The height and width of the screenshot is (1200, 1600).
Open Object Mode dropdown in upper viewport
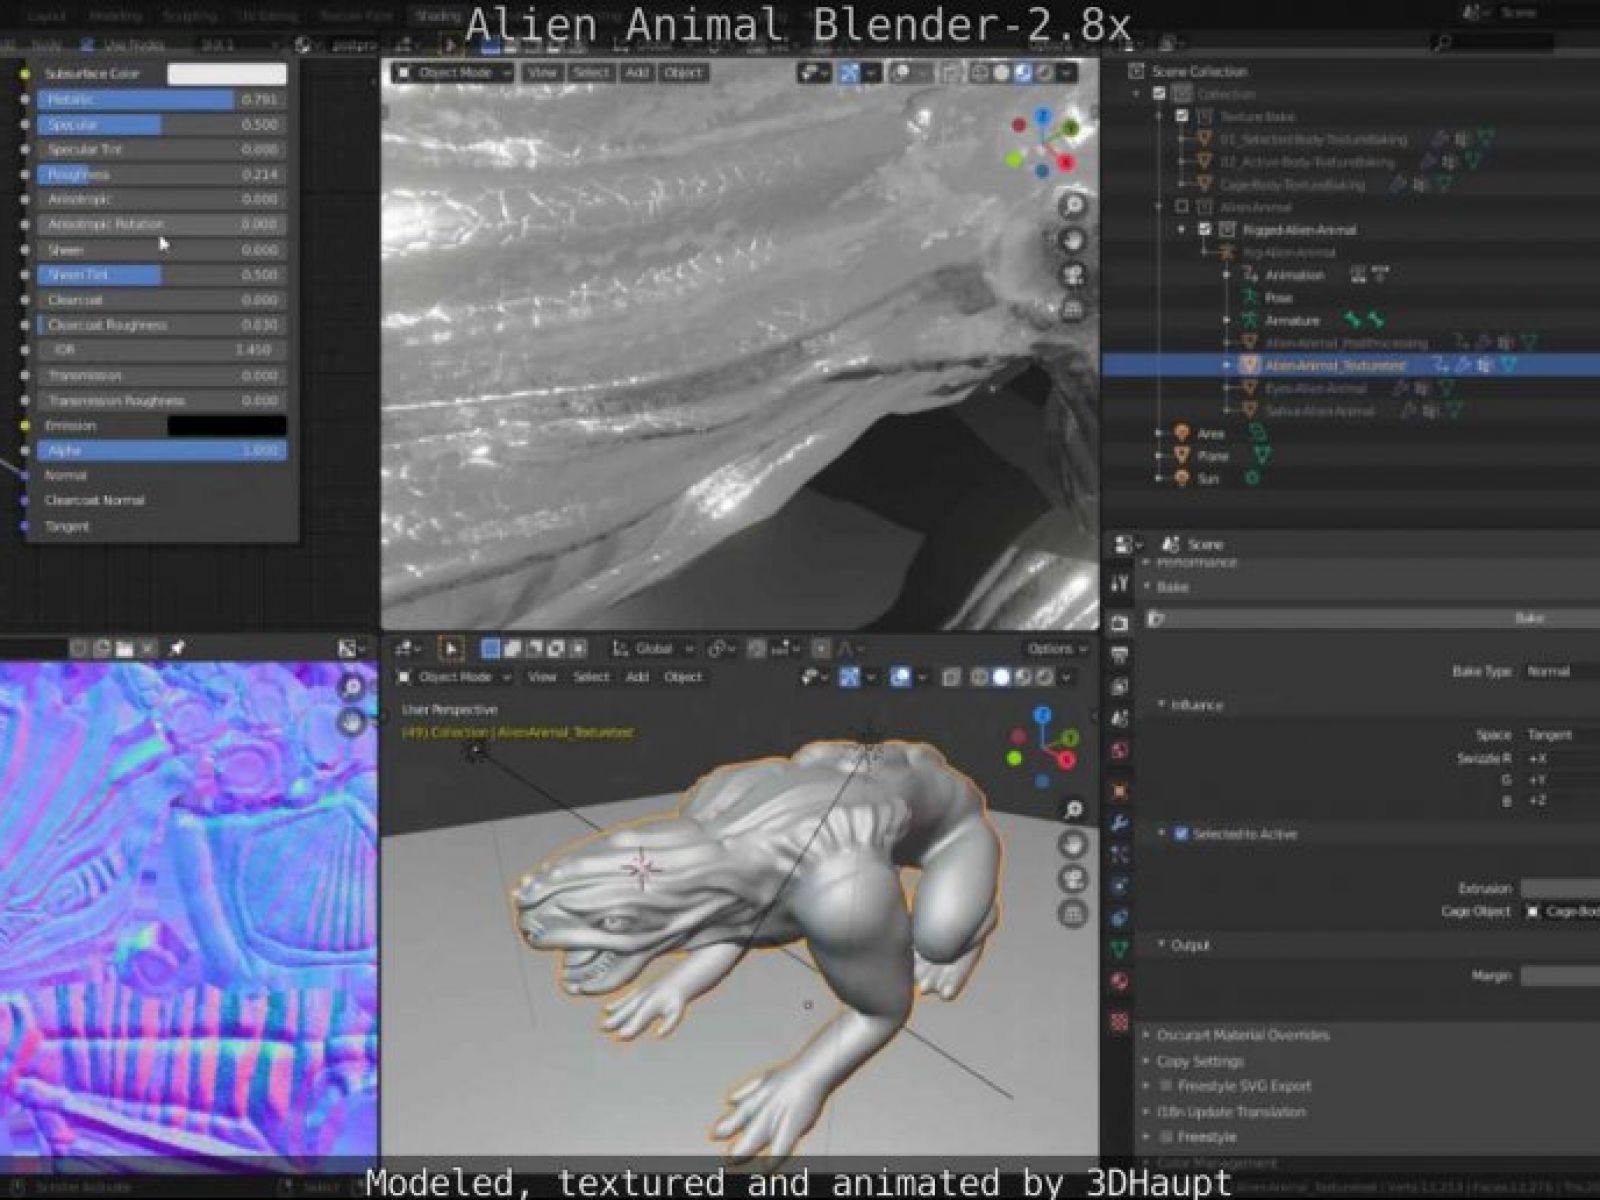(x=454, y=72)
